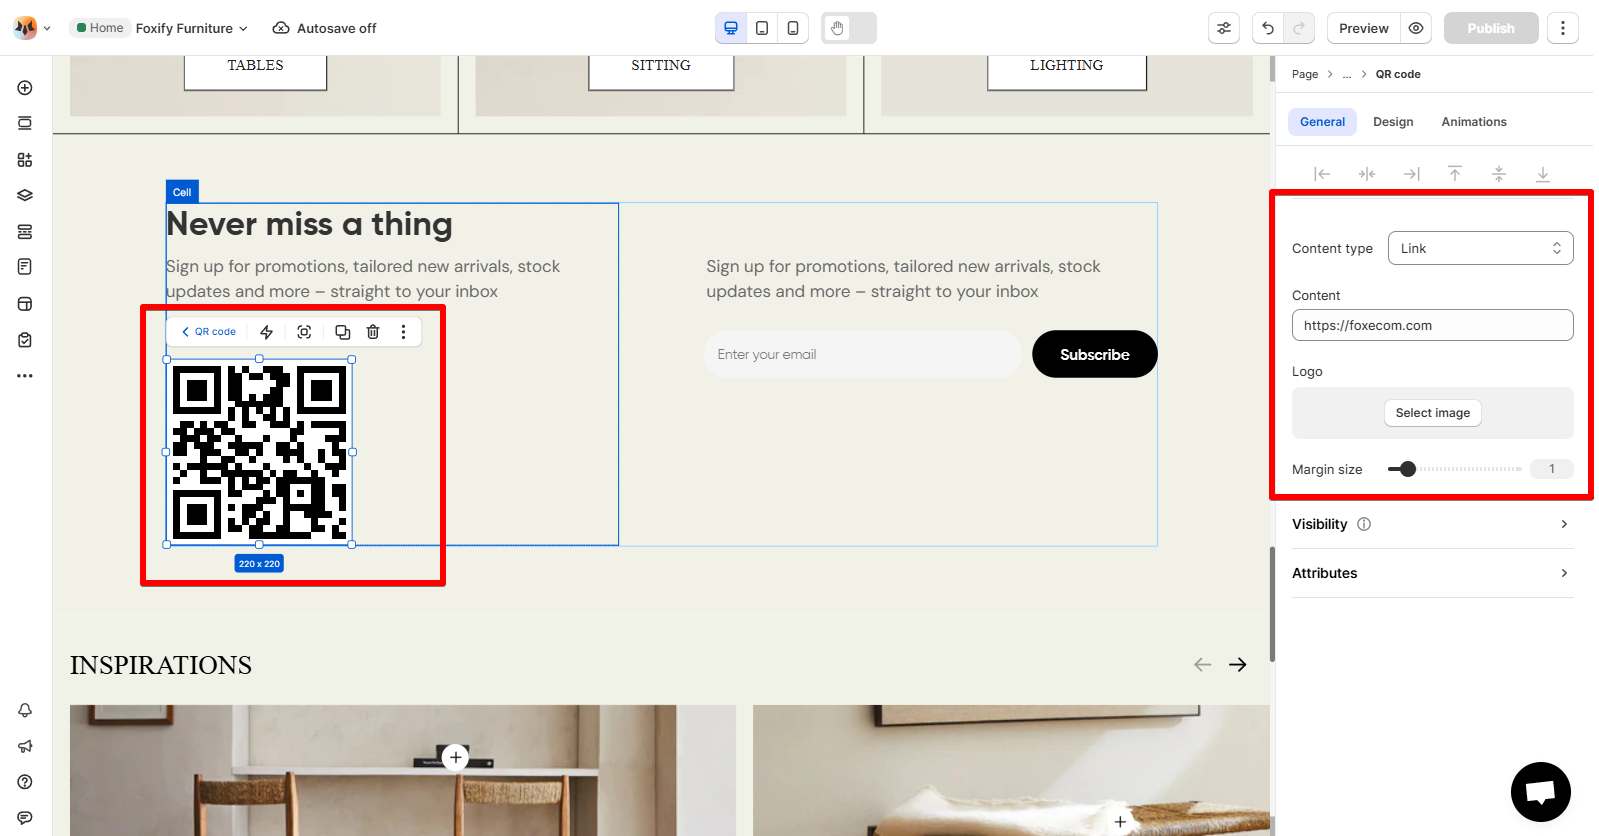Switch to the Animations tab

click(x=1474, y=122)
